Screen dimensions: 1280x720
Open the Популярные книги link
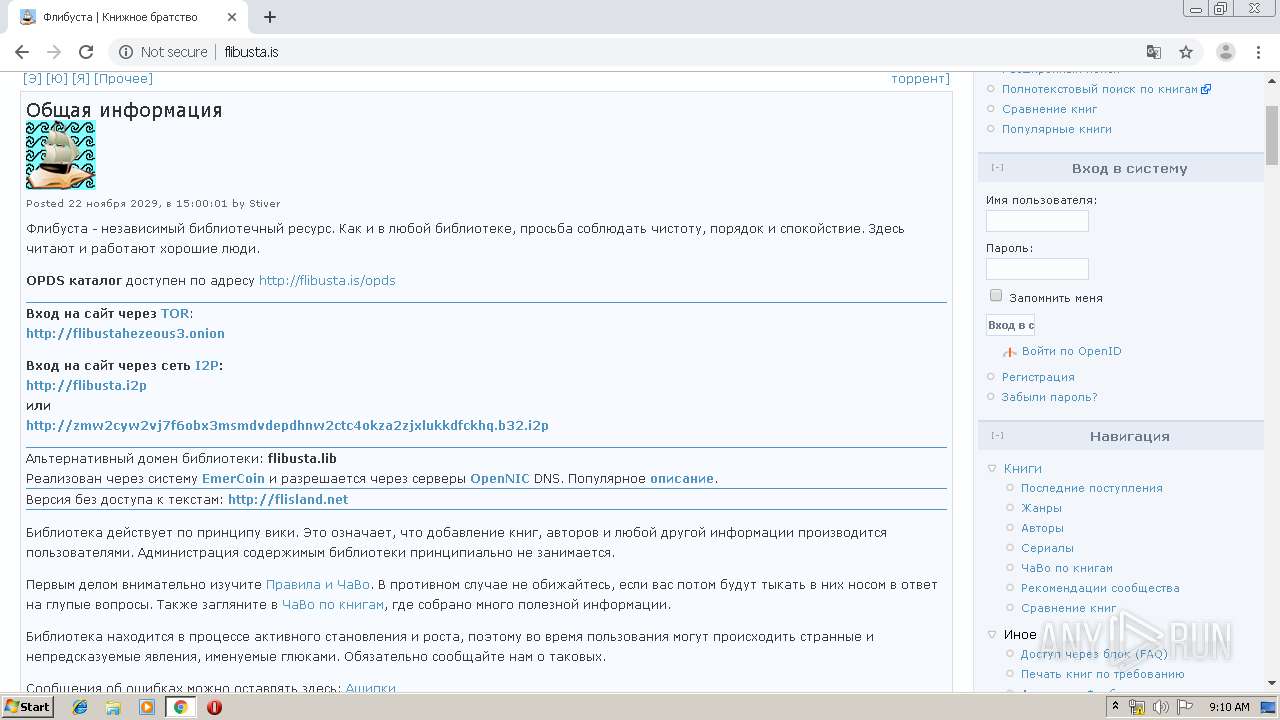(1057, 129)
